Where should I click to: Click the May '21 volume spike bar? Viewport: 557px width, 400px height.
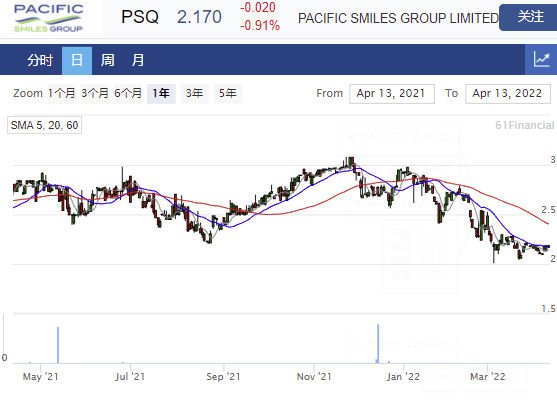tap(58, 345)
